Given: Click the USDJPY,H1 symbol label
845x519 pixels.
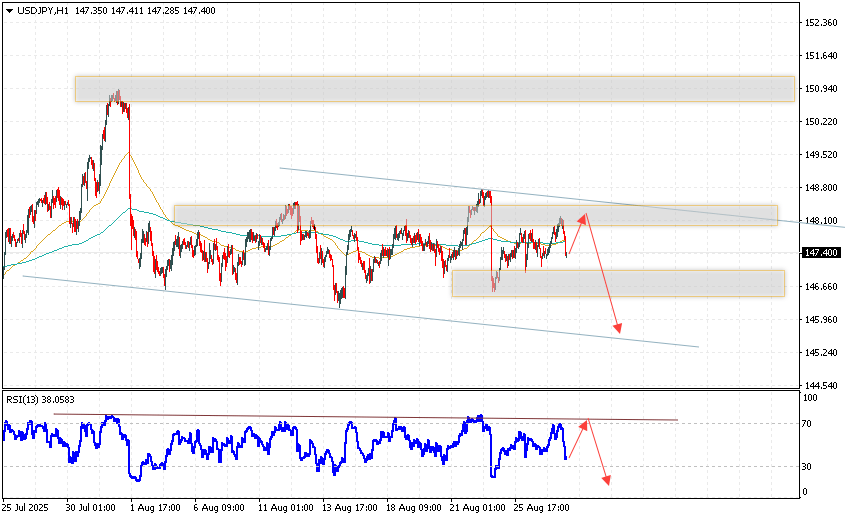Looking at the screenshot, I should point(43,11).
